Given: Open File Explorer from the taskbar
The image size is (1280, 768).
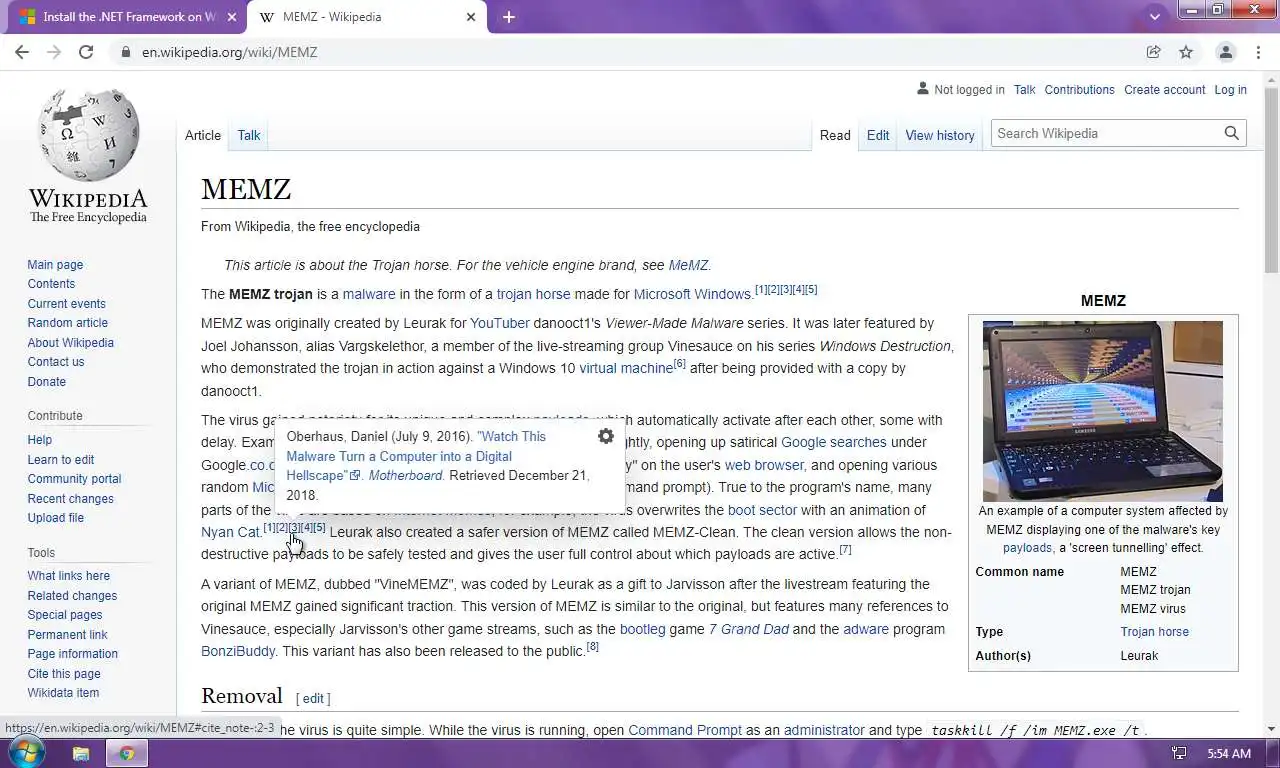Looking at the screenshot, I should (81, 753).
